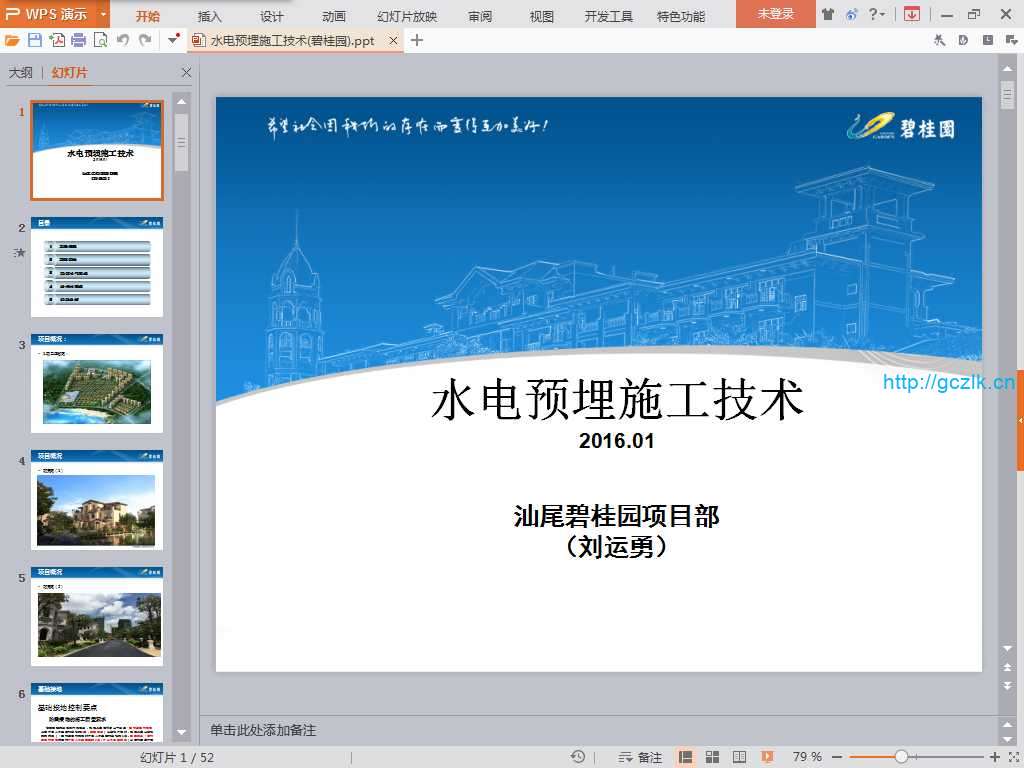This screenshot has width=1024, height=768.
Task: Select slide 3 thumbnail with aerial view
Action: pyautogui.click(x=97, y=383)
